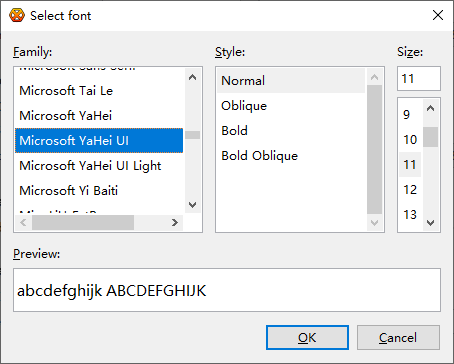Select size 12 in list
Screen dimensions: 454x364
(x=410, y=190)
